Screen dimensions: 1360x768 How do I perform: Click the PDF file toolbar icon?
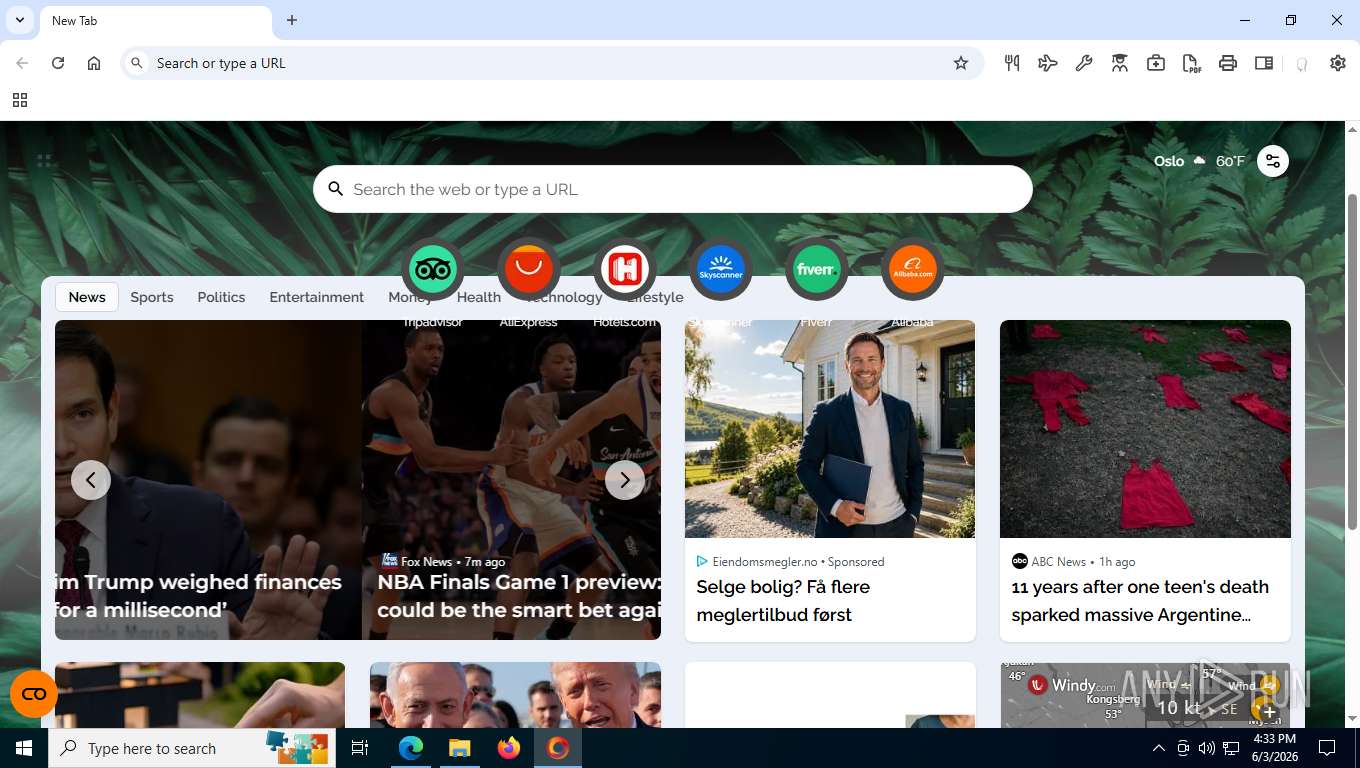[1192, 63]
